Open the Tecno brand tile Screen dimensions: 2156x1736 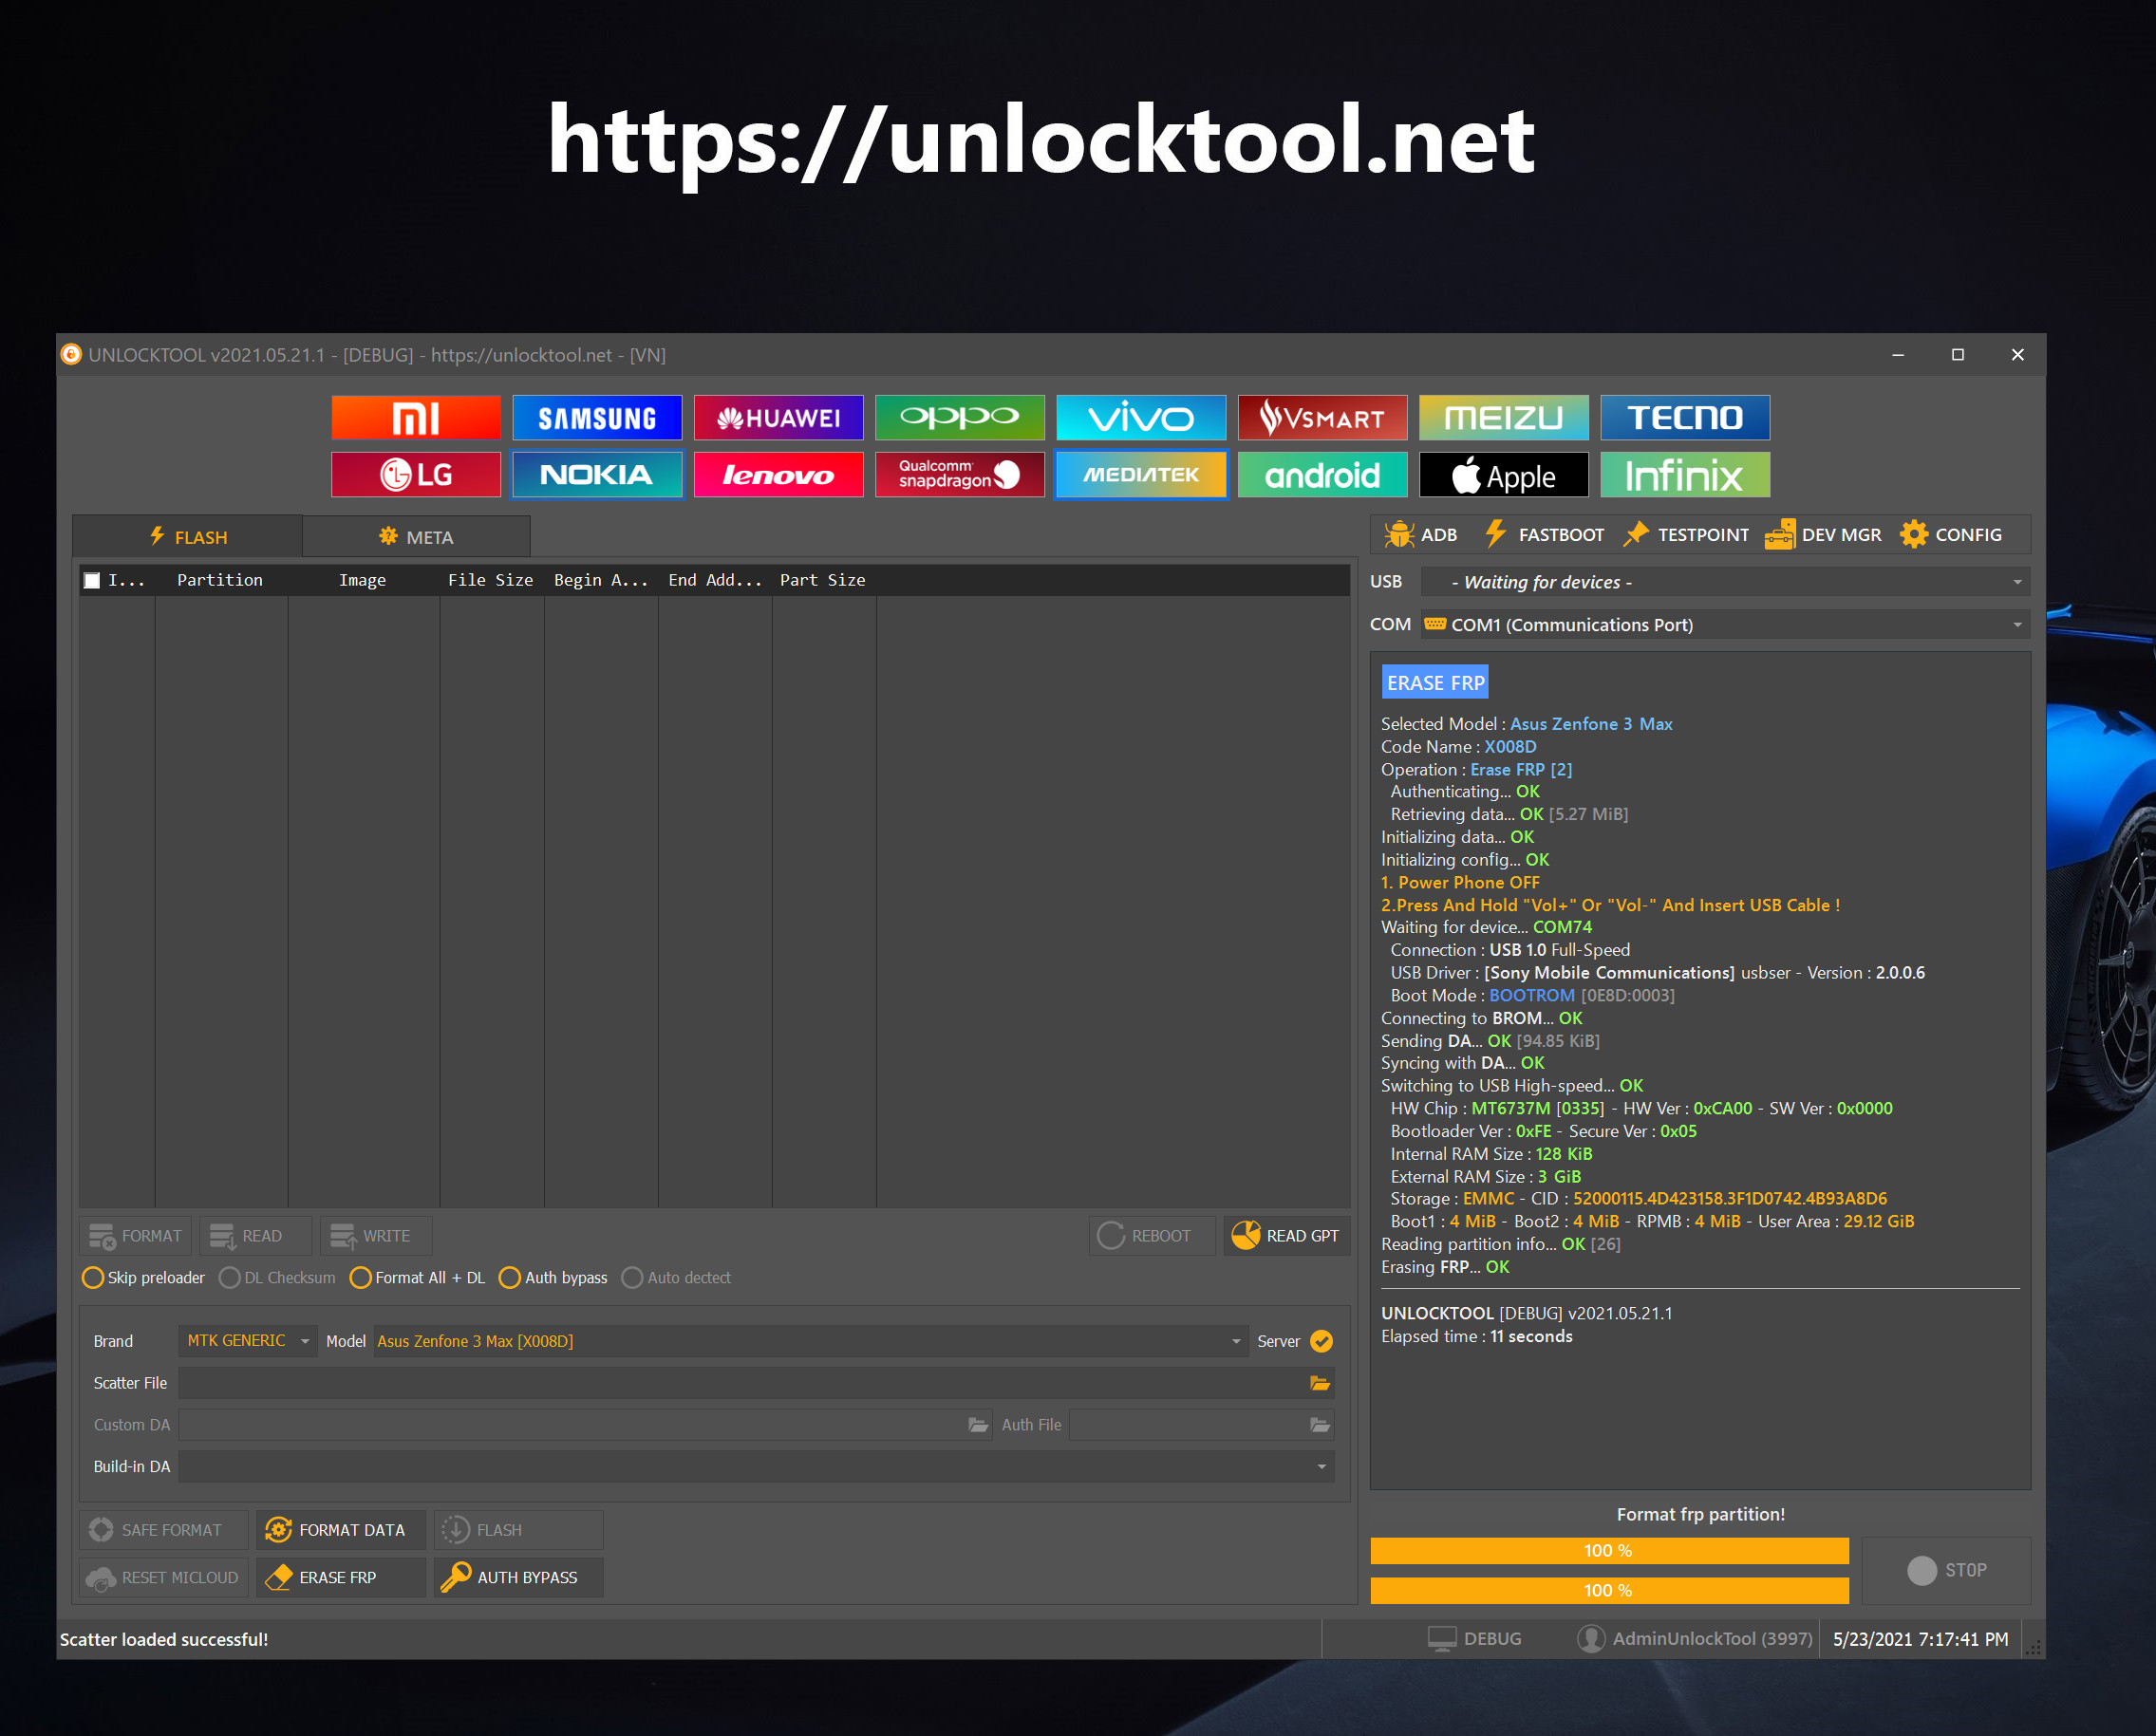[x=1684, y=418]
